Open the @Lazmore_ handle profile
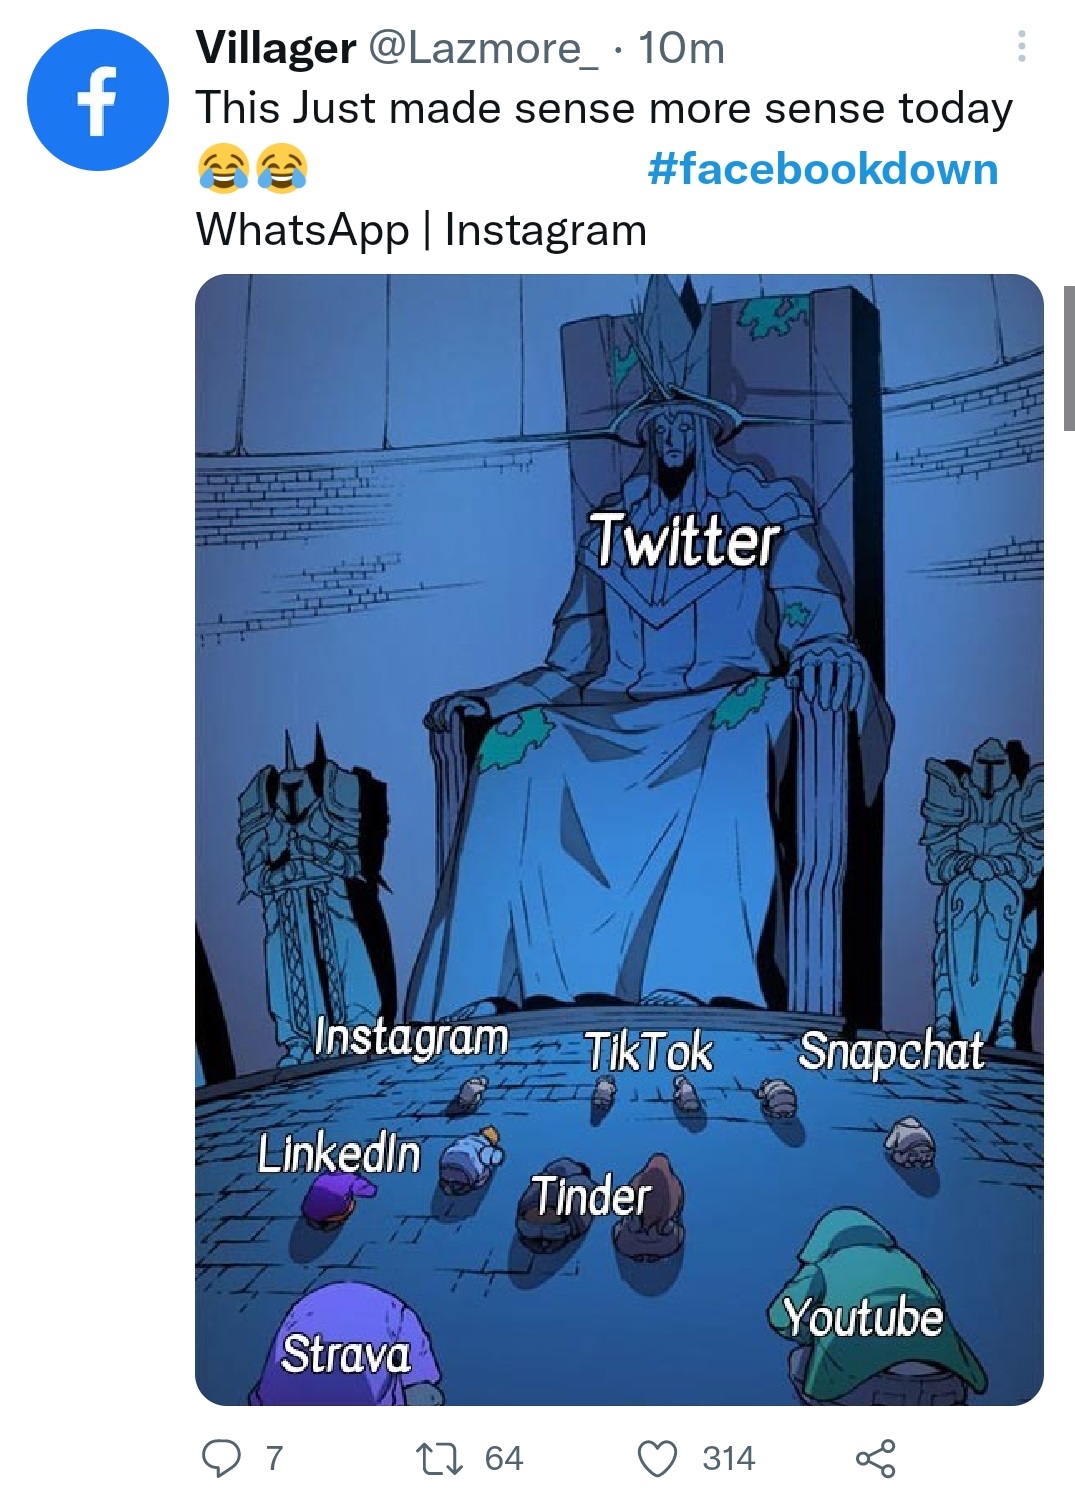The width and height of the screenshot is (1075, 1505). coord(484,48)
